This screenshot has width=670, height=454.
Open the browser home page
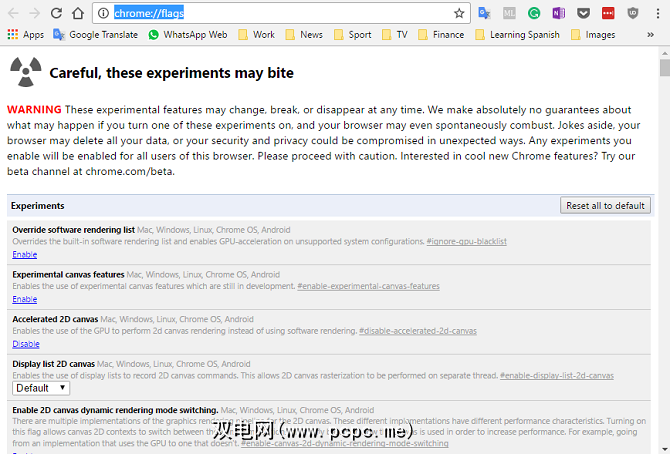tap(78, 13)
